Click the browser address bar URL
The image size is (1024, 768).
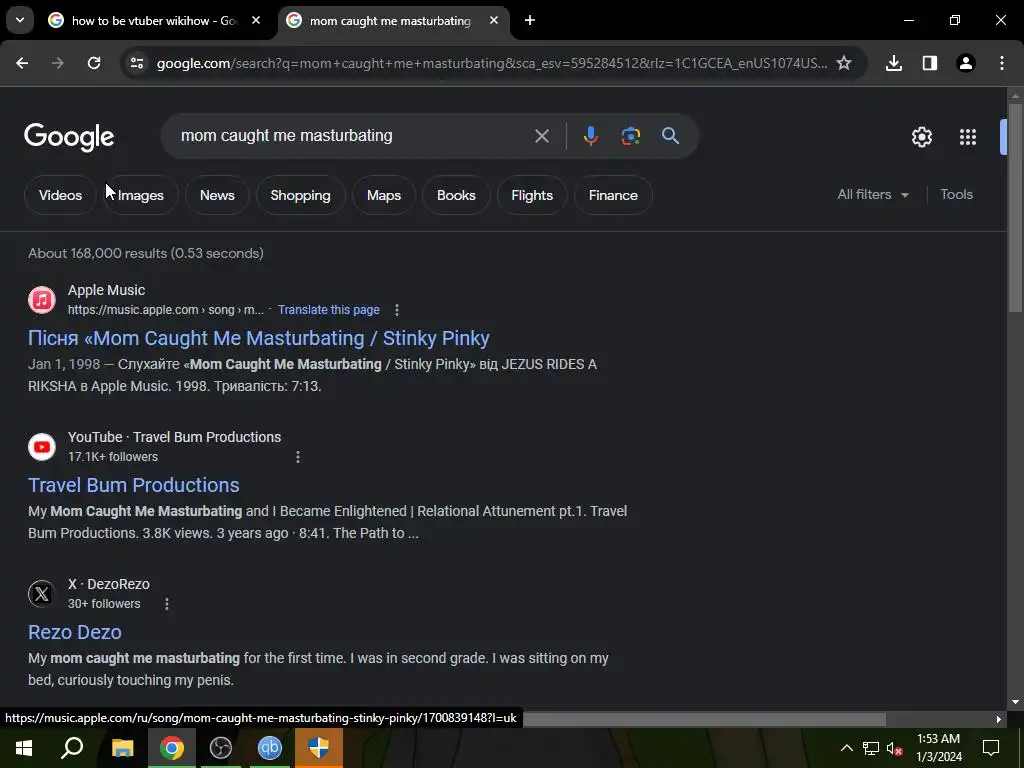492,63
